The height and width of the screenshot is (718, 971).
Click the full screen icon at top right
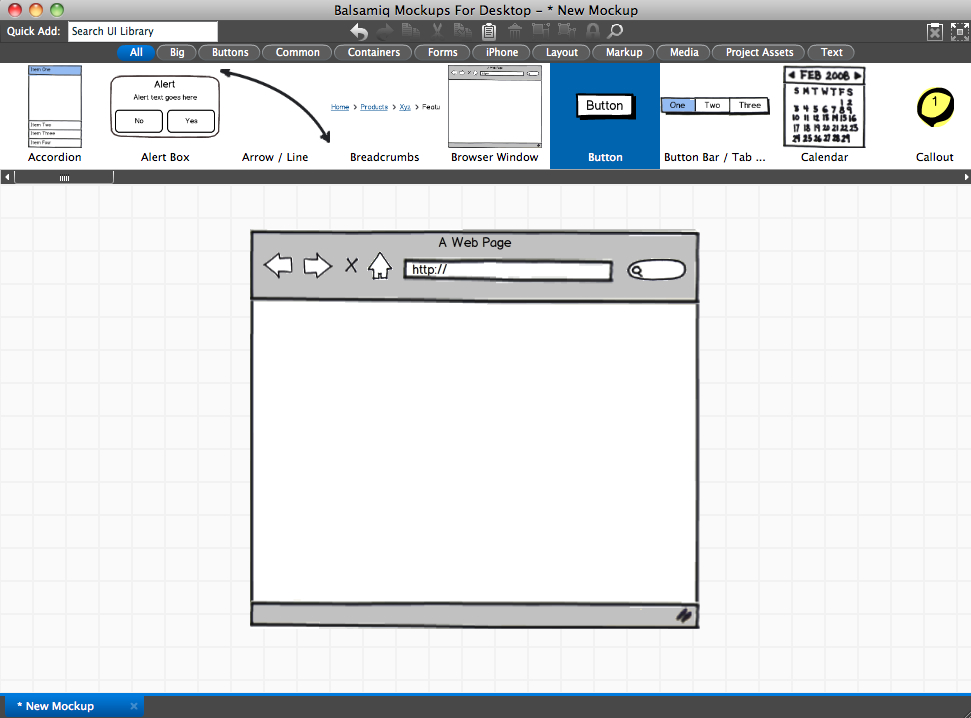coord(958,32)
